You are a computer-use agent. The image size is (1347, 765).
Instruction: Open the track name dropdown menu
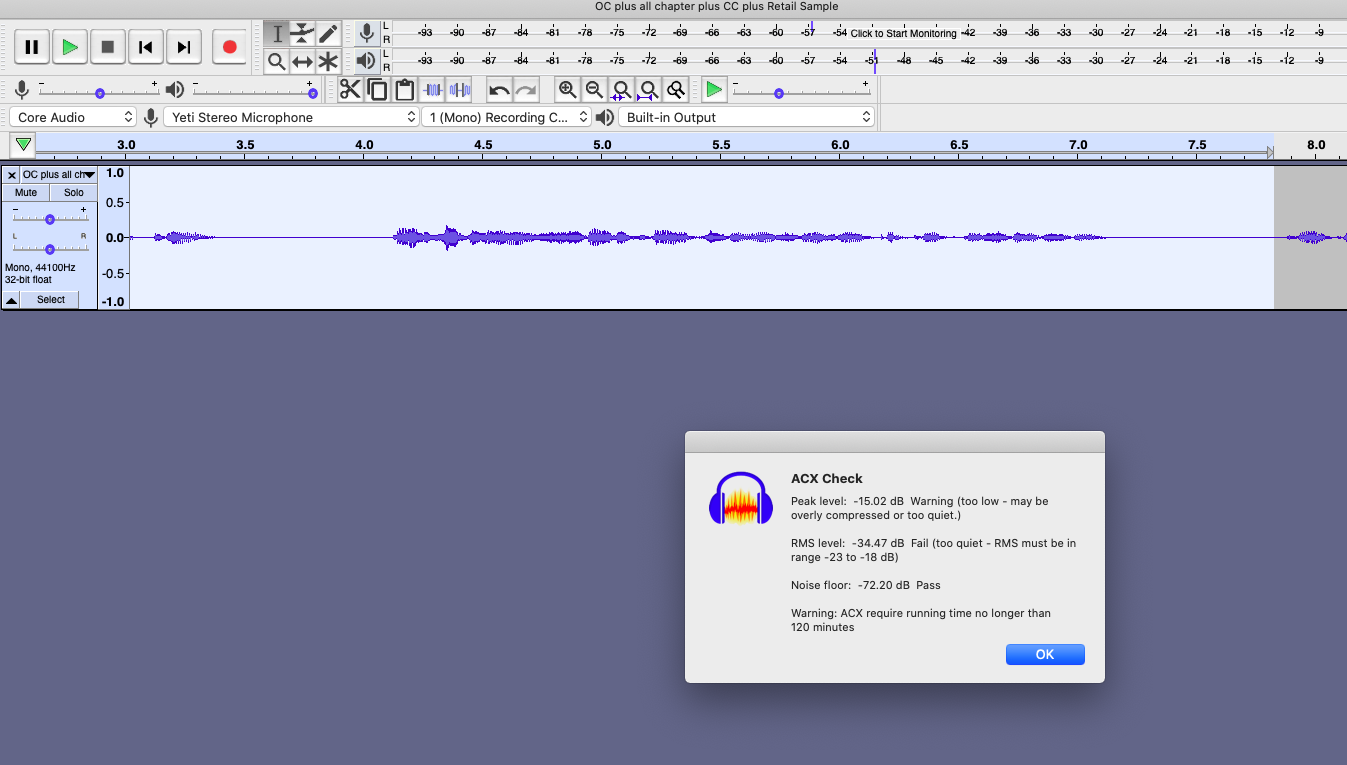tap(59, 175)
